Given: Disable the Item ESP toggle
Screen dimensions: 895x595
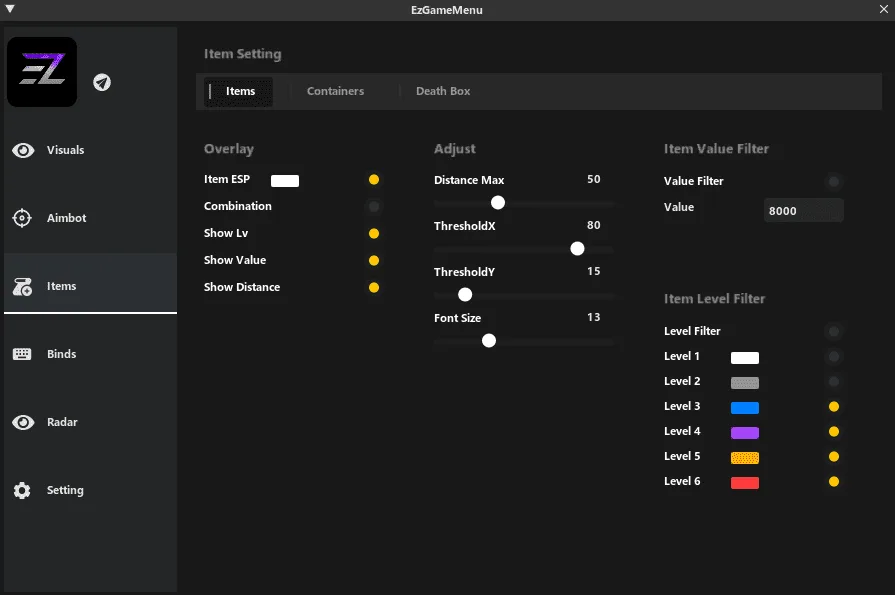Looking at the screenshot, I should pyautogui.click(x=374, y=180).
